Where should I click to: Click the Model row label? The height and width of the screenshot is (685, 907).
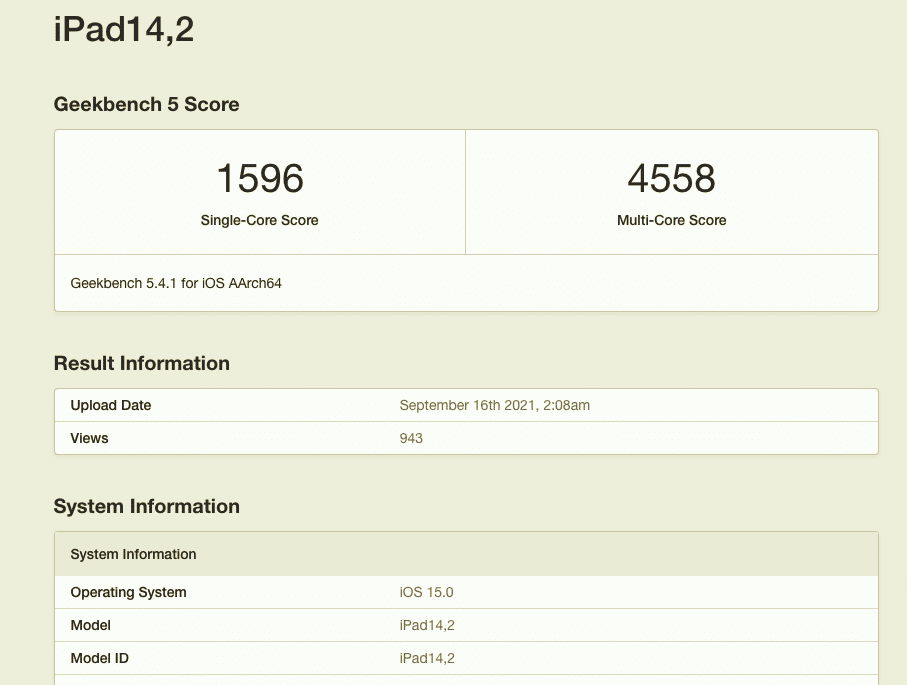pyautogui.click(x=90, y=625)
